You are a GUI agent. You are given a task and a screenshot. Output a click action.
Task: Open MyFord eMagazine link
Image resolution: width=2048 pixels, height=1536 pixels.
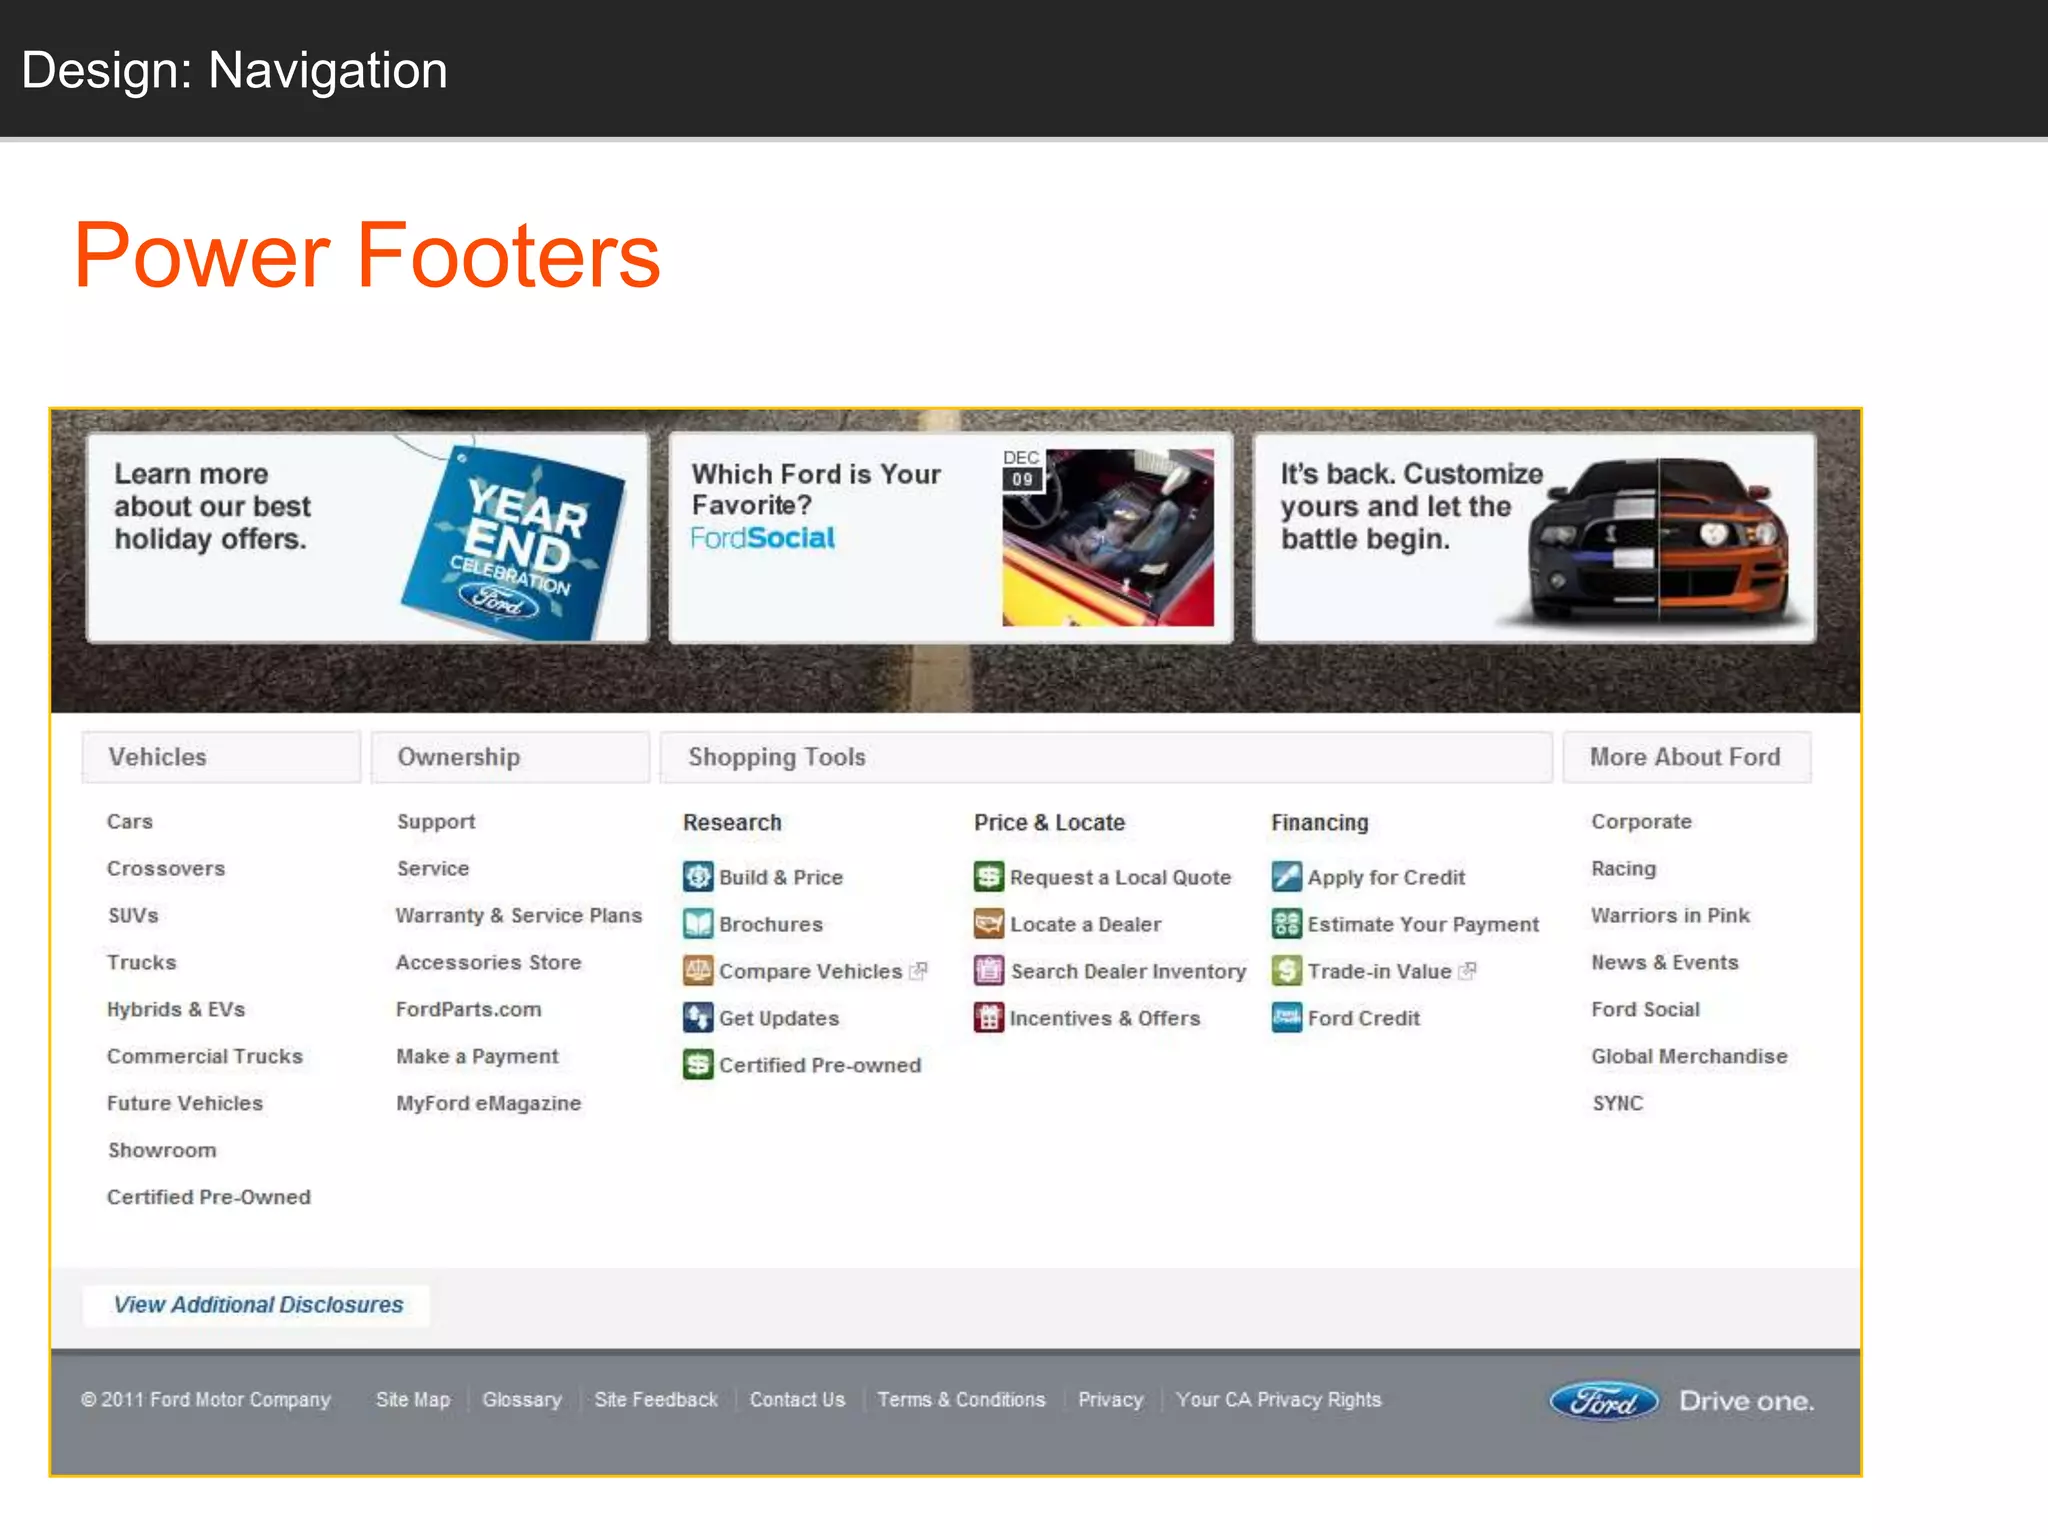[489, 1103]
